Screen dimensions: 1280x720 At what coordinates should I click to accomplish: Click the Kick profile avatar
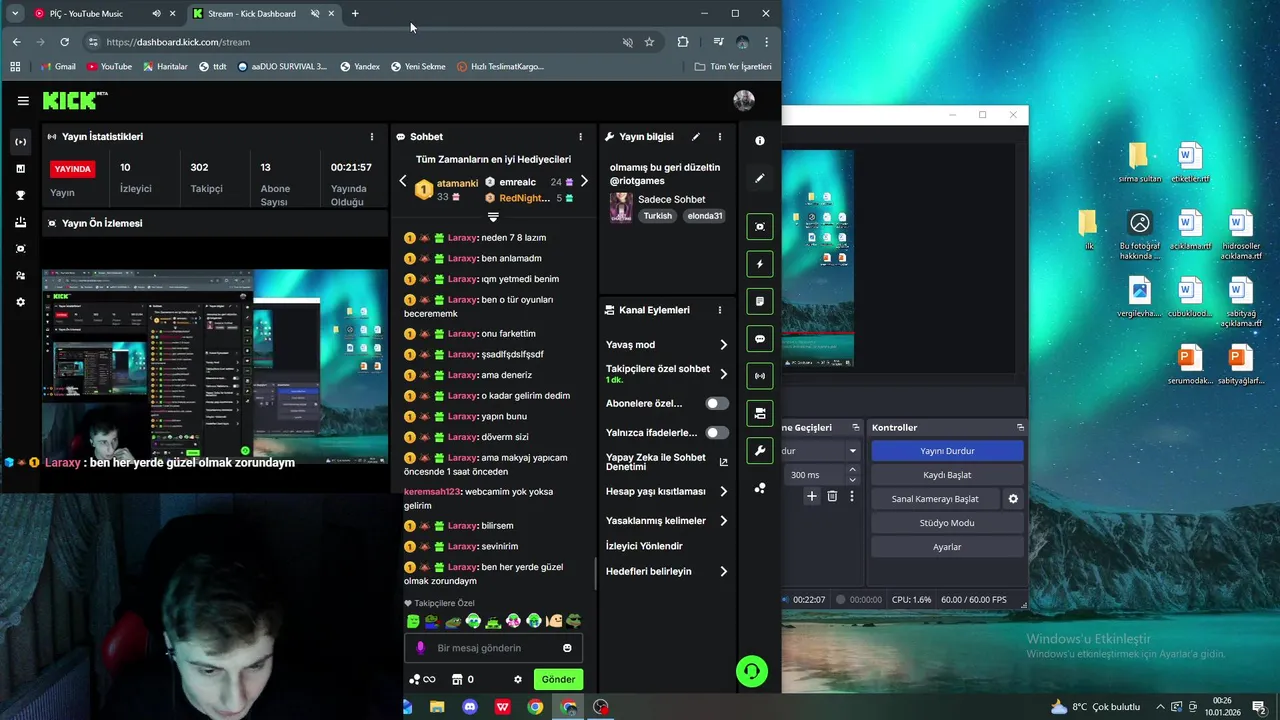click(743, 100)
